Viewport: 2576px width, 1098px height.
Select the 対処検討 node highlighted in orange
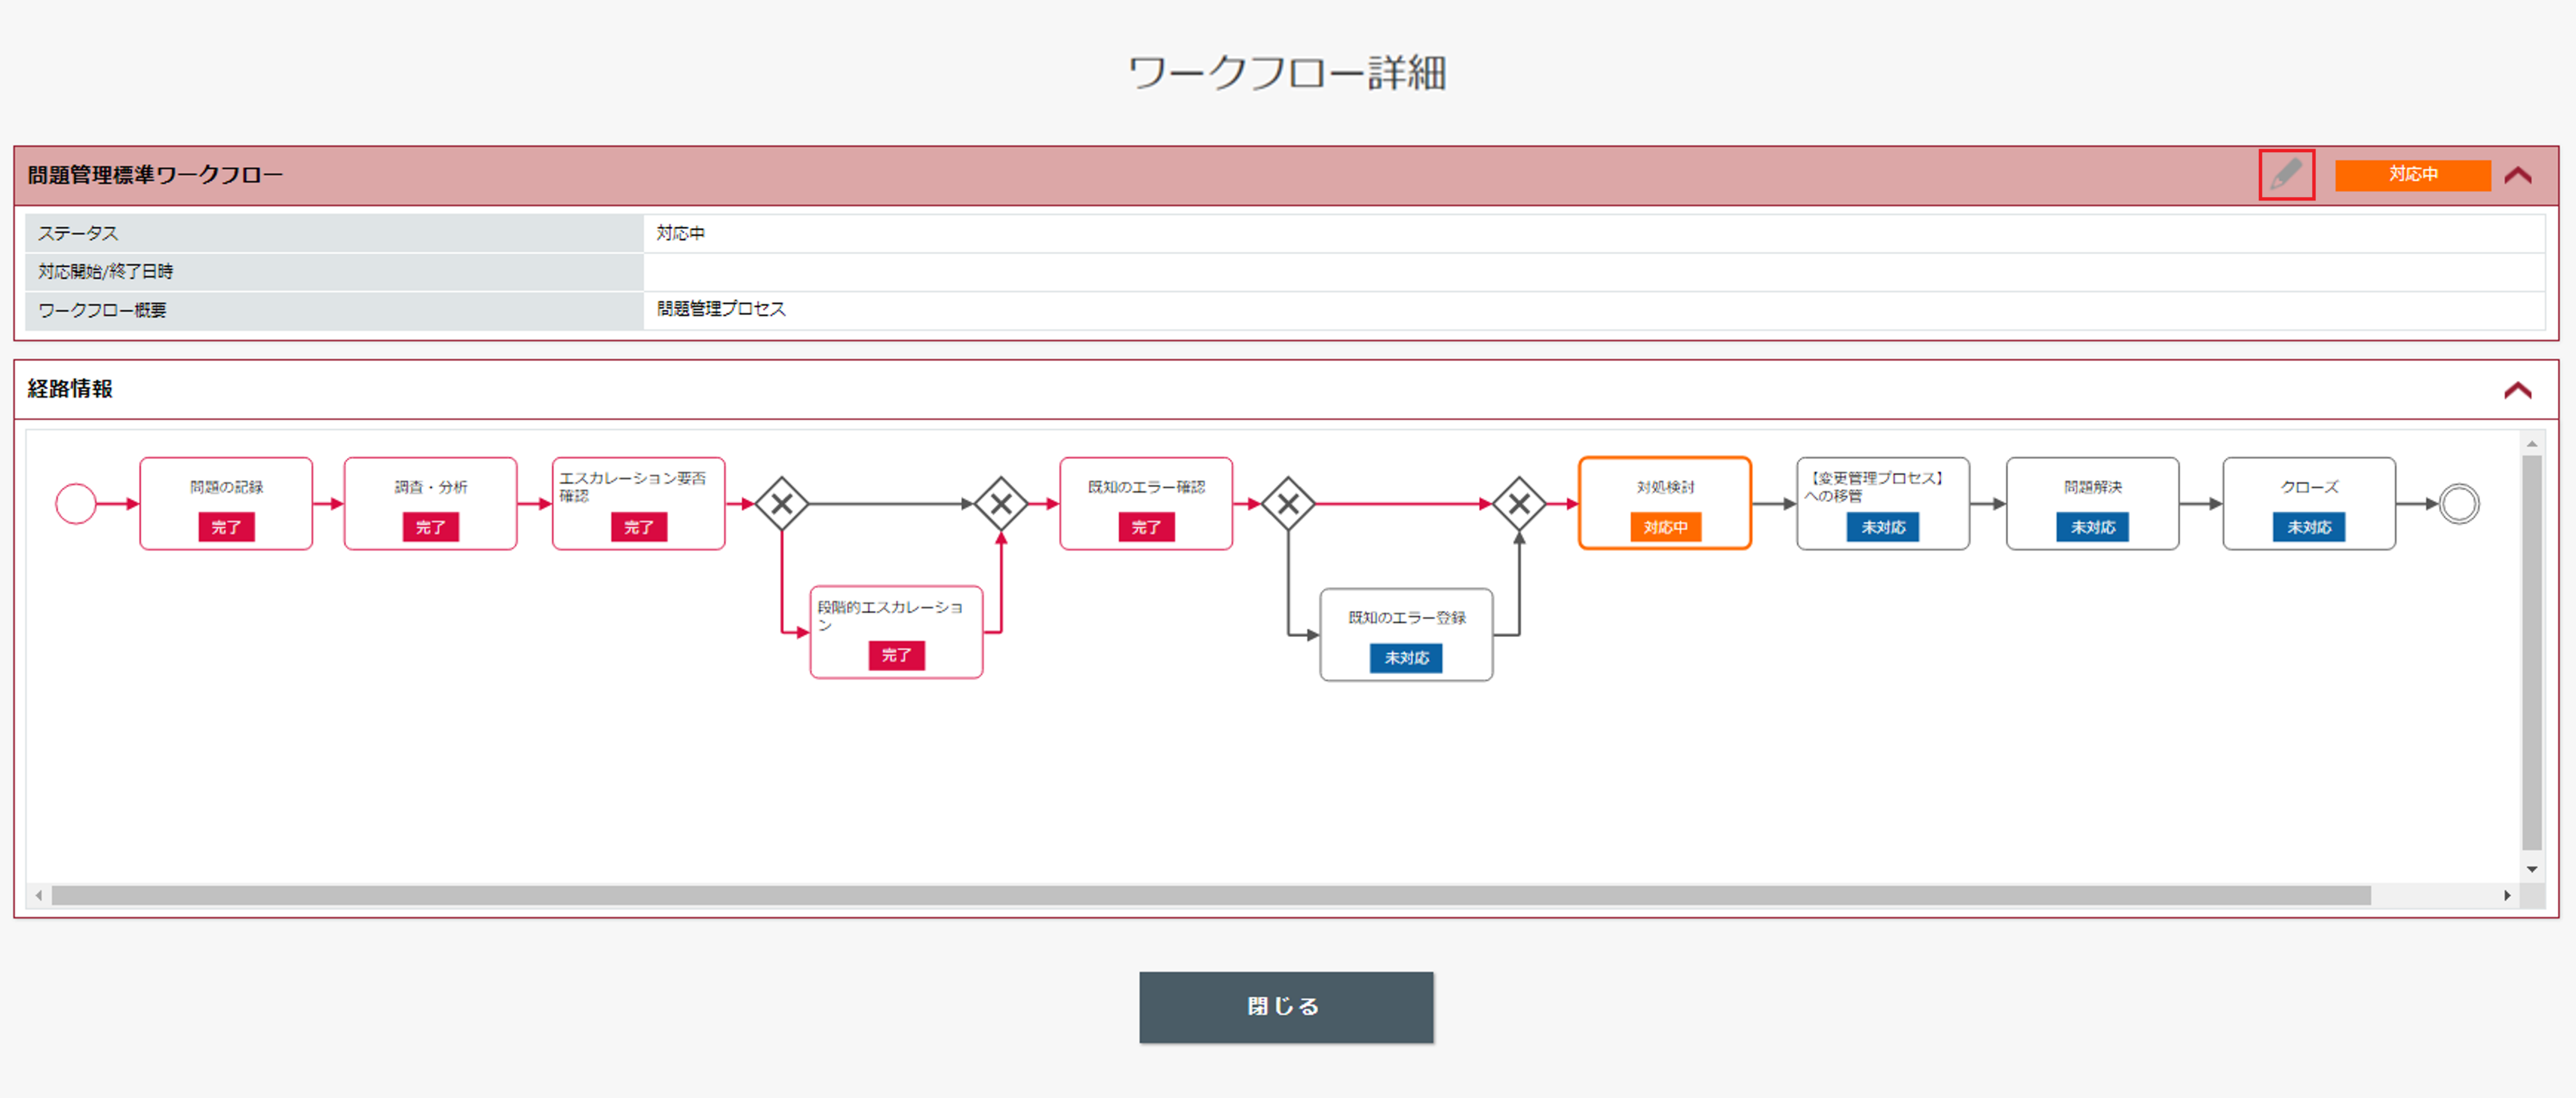tap(1665, 503)
